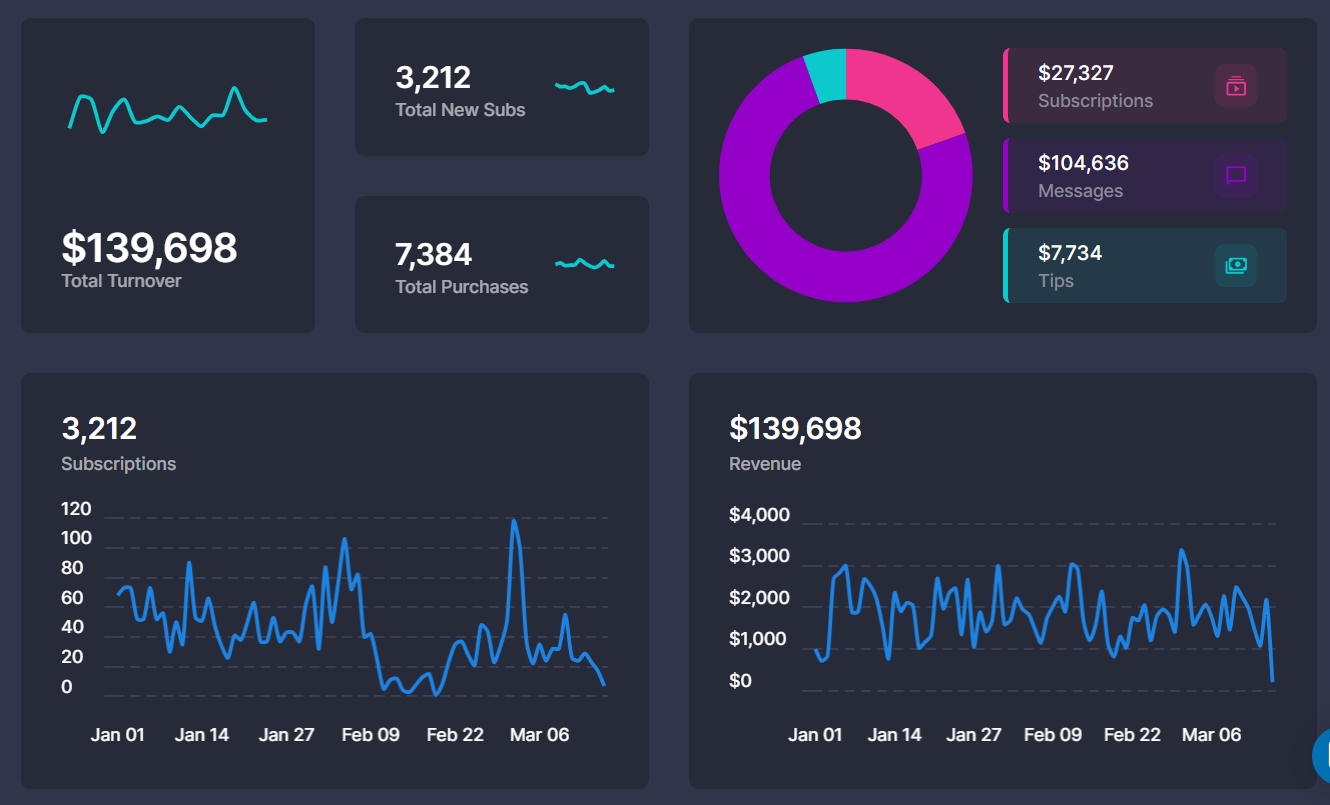The width and height of the screenshot is (1330, 805).
Task: Click the Revenue chart title label
Action: 765,464
